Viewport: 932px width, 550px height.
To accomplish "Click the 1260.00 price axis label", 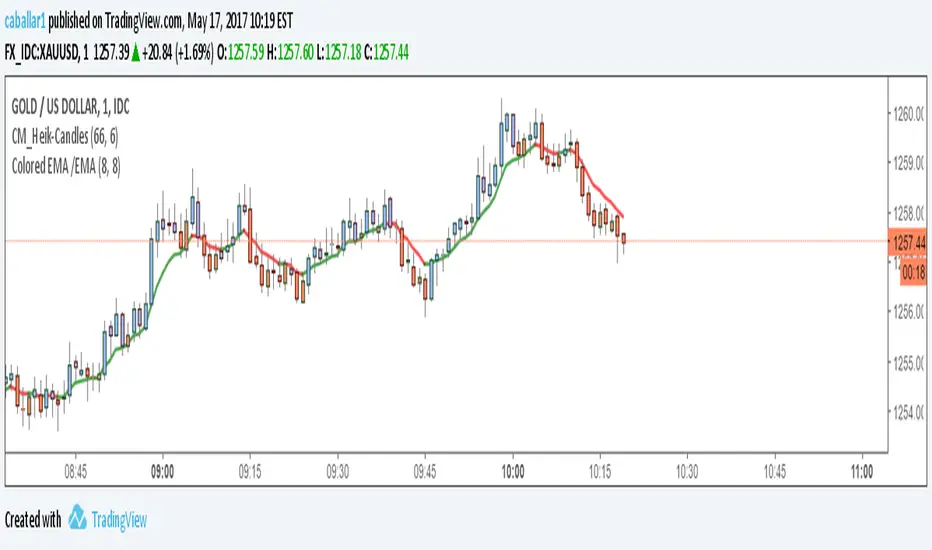I will 908,114.
